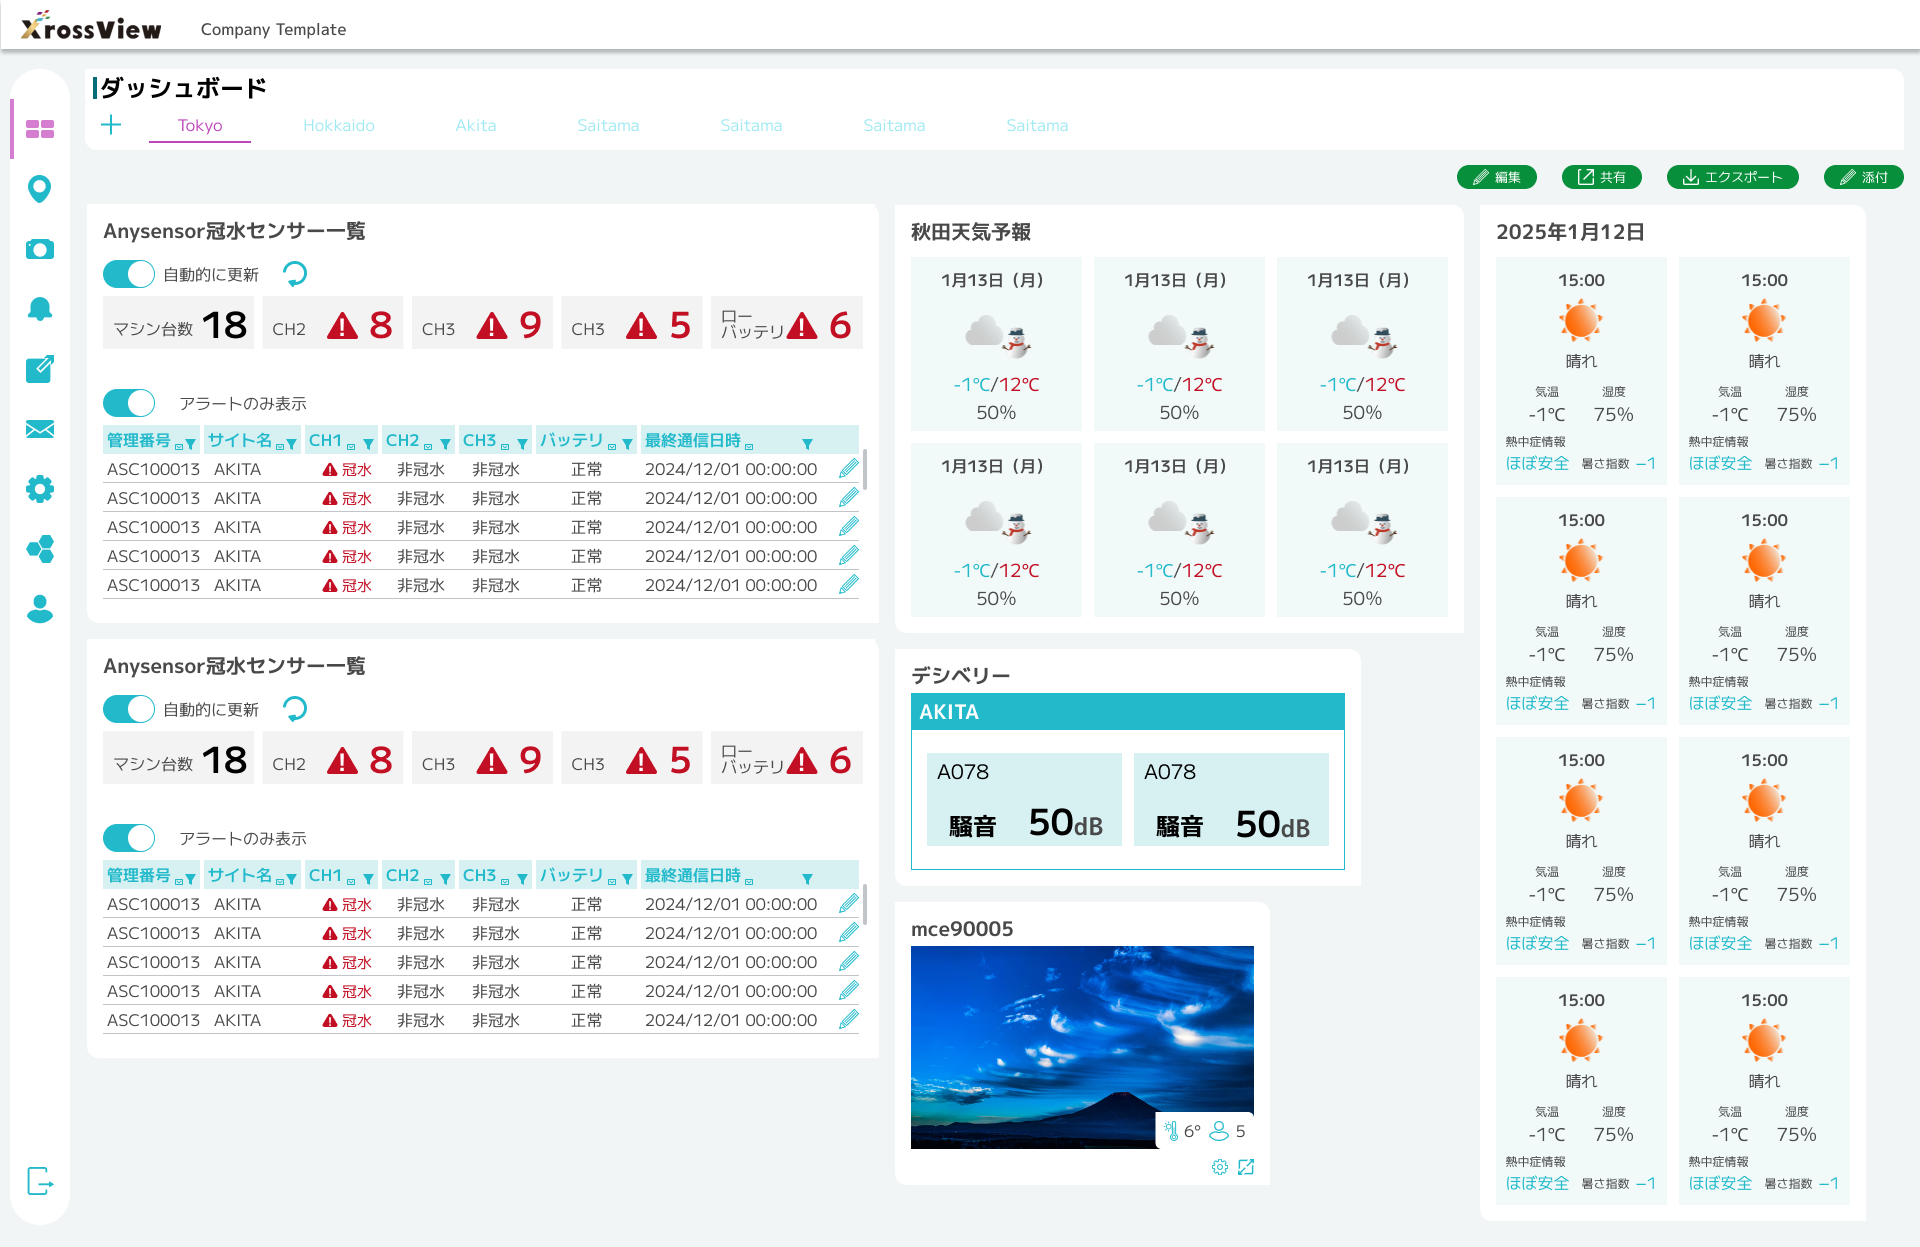Viewport: 1920px width, 1247px height.
Task: Open the settings gear in sidebar
Action: (39, 489)
